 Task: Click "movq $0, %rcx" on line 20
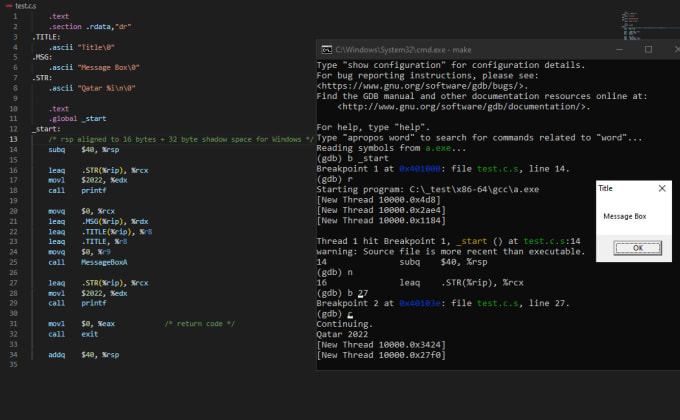tap(82, 211)
